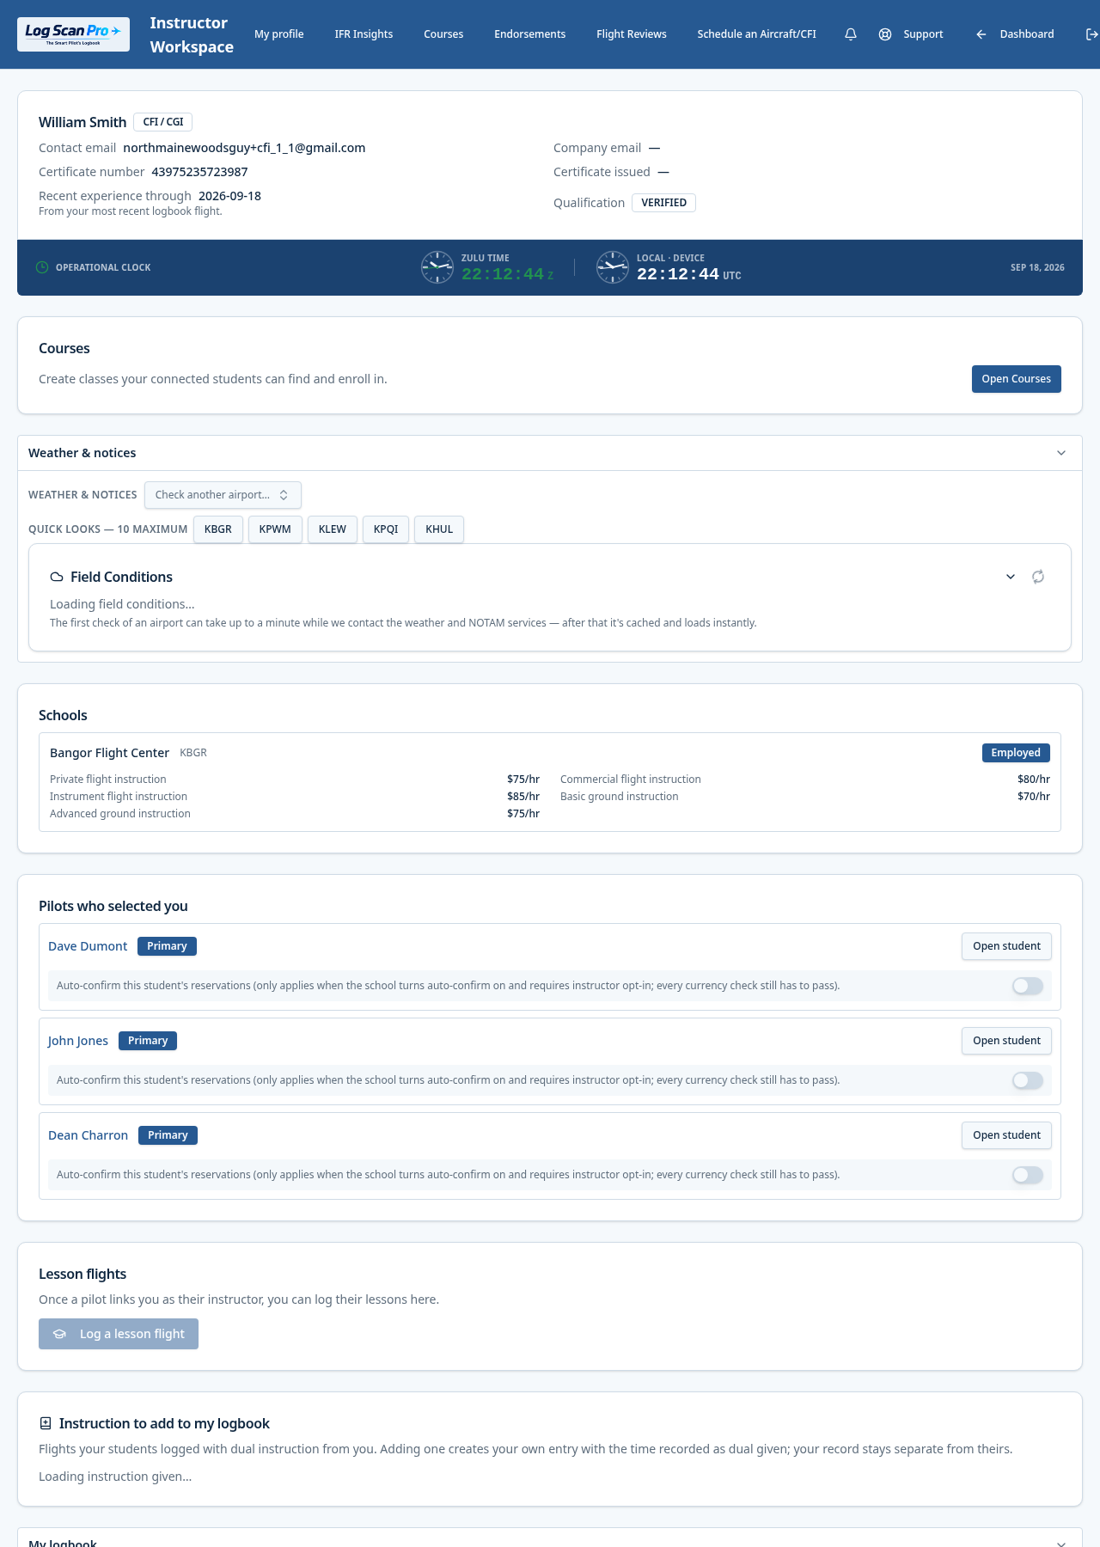This screenshot has height=1547, width=1100.
Task: Click the sign-out icon in header
Action: point(1091,34)
